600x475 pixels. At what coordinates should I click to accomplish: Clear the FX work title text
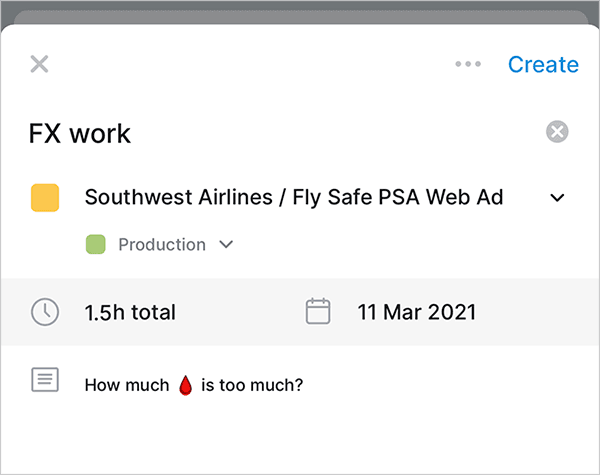(557, 132)
